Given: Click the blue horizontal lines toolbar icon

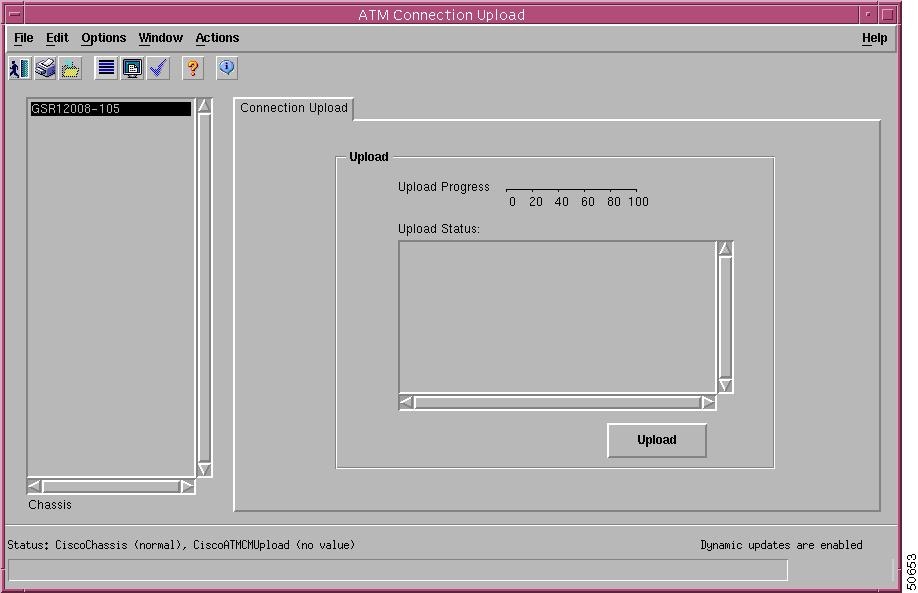Looking at the screenshot, I should 106,68.
